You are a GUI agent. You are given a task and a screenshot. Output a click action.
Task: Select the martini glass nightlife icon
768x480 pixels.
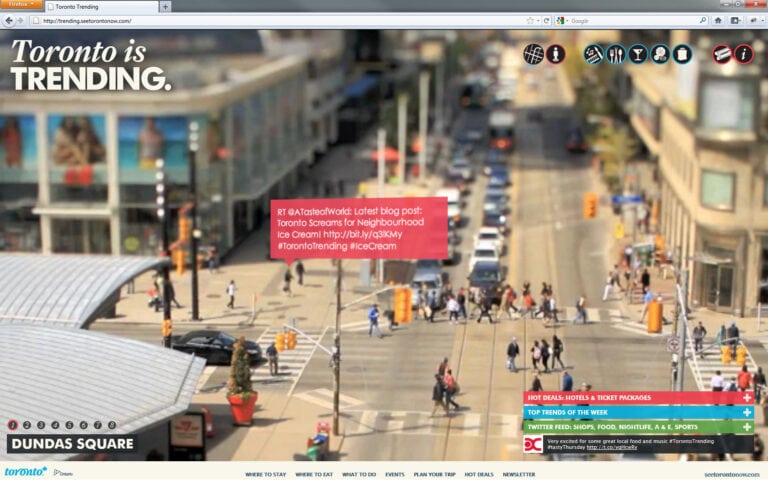click(638, 54)
